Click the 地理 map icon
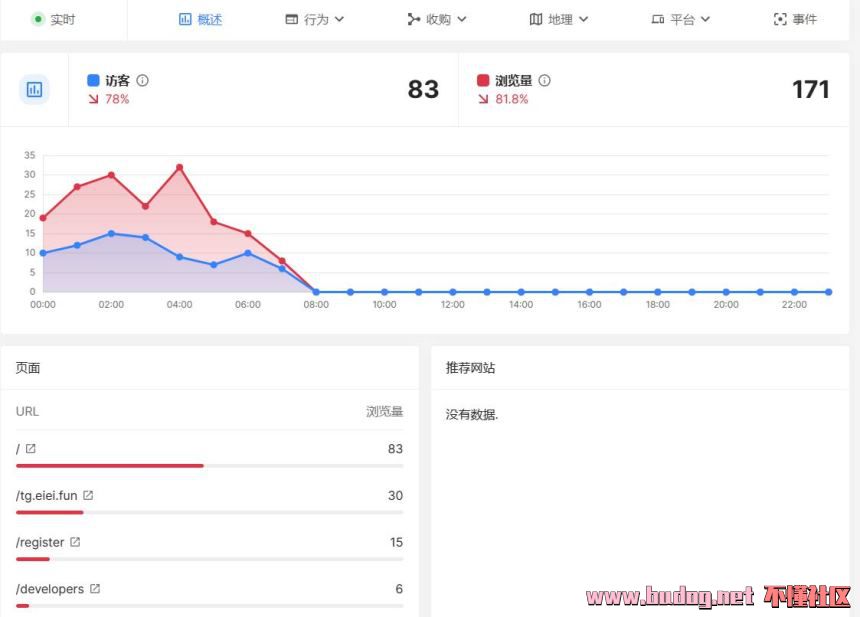 [x=536, y=20]
